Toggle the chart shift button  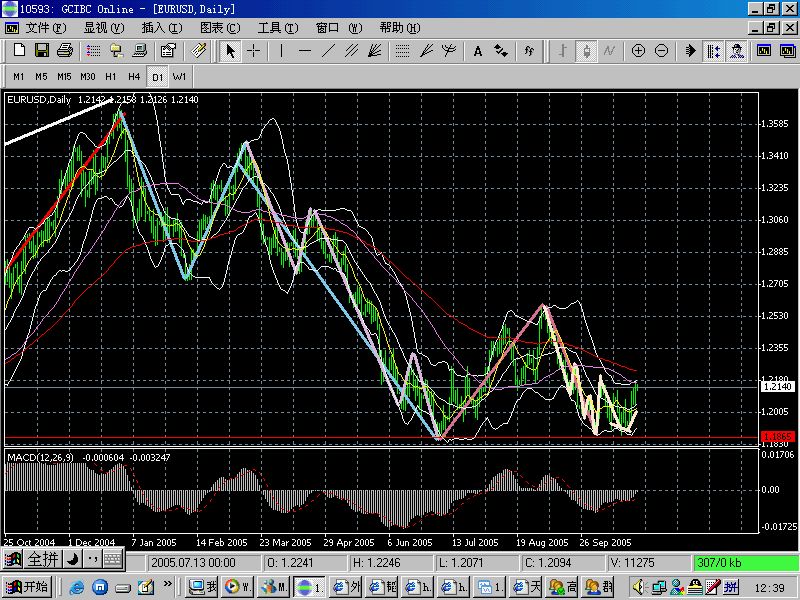coord(713,51)
